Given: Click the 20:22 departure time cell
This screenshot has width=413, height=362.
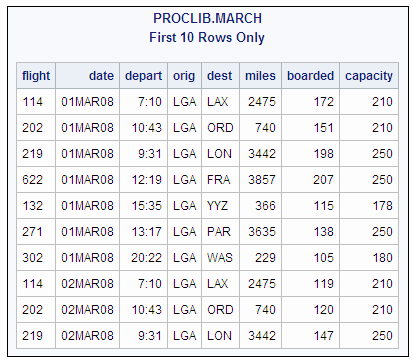Looking at the screenshot, I should (x=144, y=258).
